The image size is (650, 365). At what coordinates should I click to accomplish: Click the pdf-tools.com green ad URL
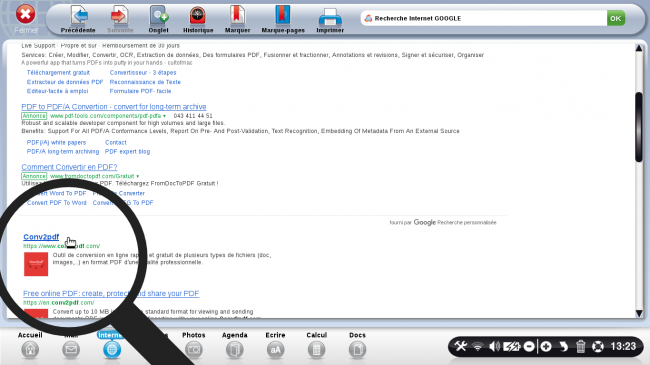tap(105, 116)
